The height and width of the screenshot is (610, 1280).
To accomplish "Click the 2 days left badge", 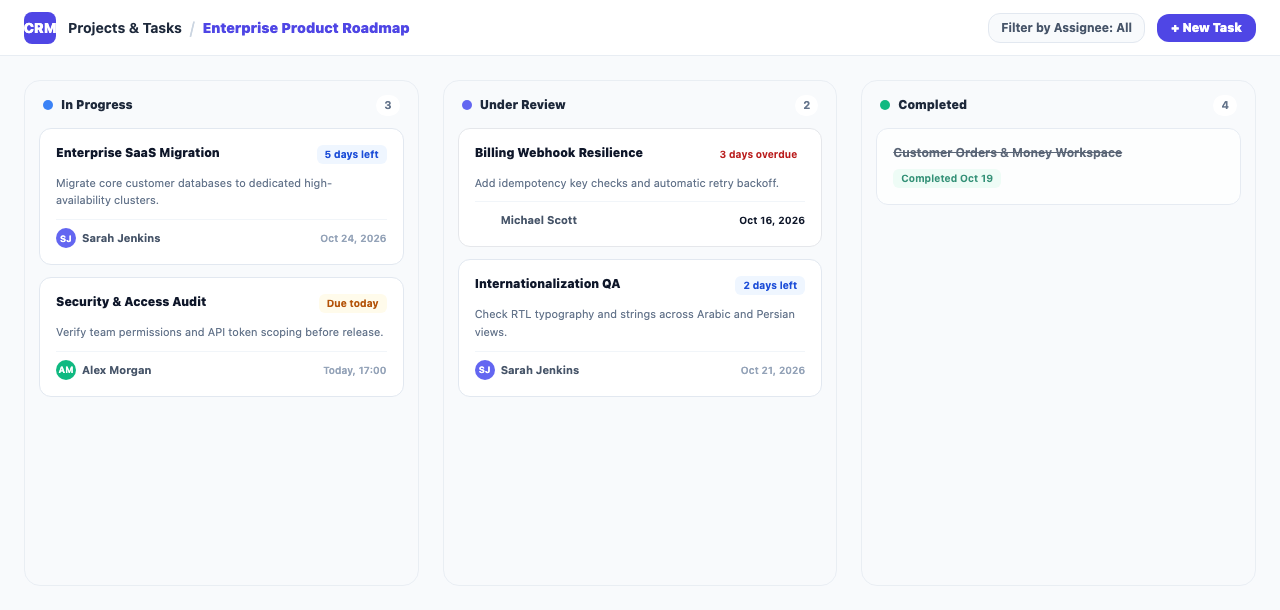I will (770, 286).
